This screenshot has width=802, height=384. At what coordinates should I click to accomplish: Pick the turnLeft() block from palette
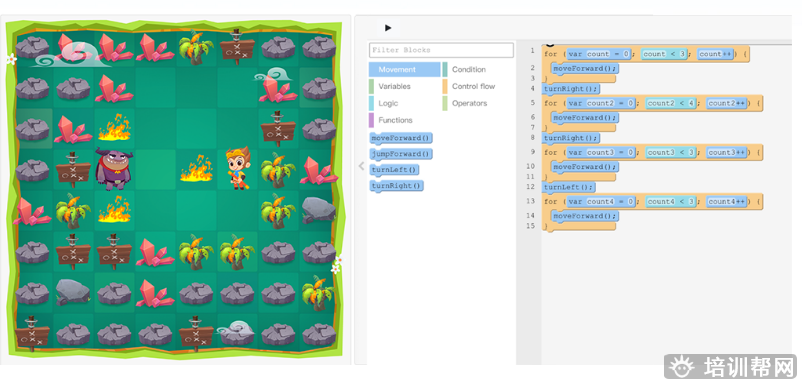pos(394,170)
